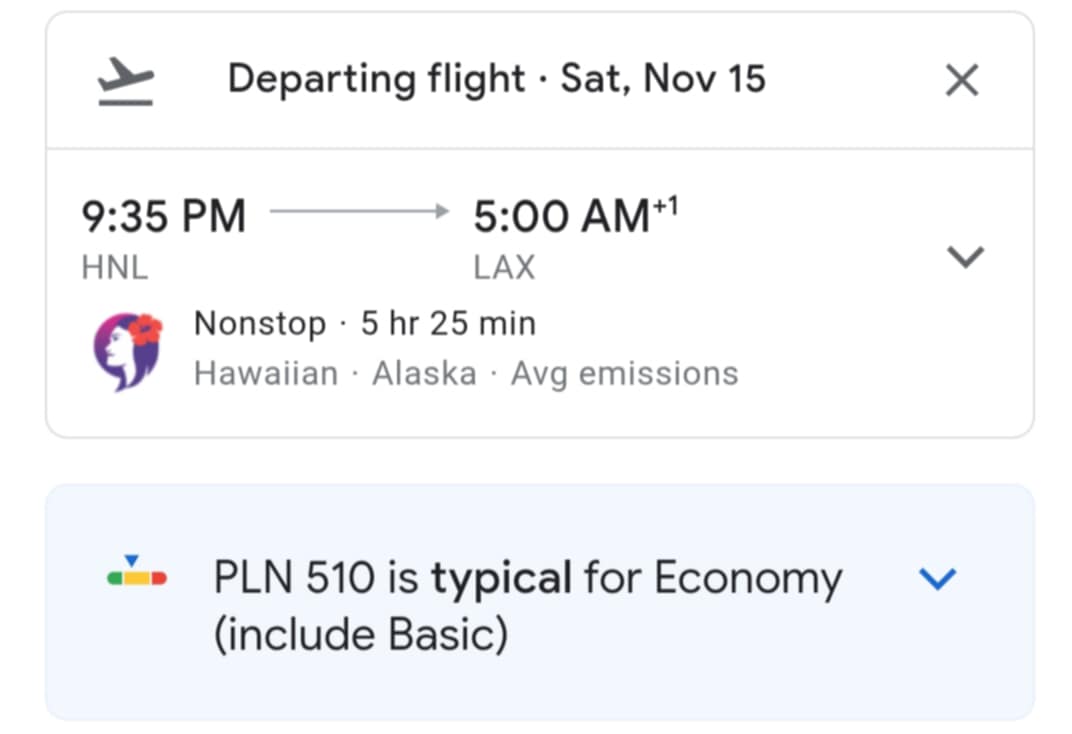
Task: Expand the PLN 510 price insight
Action: tap(937, 578)
